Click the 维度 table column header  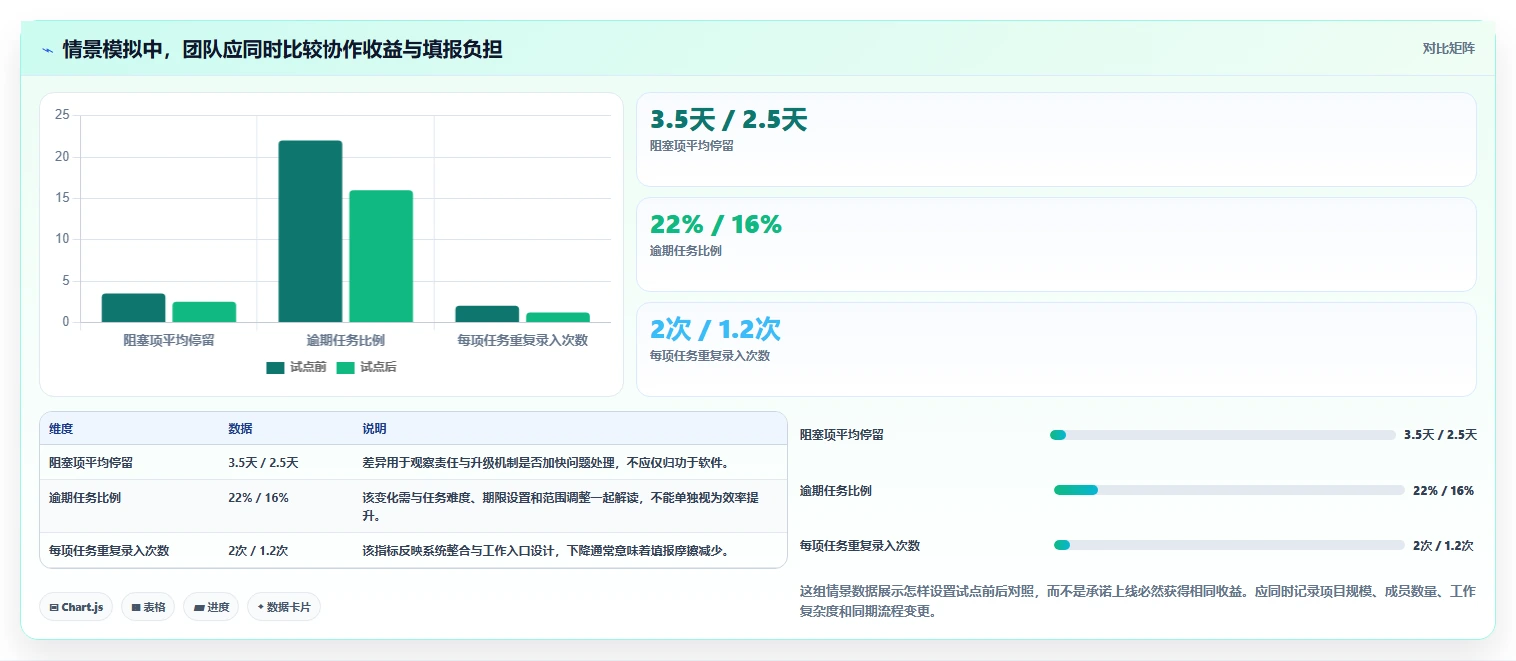pos(61,429)
